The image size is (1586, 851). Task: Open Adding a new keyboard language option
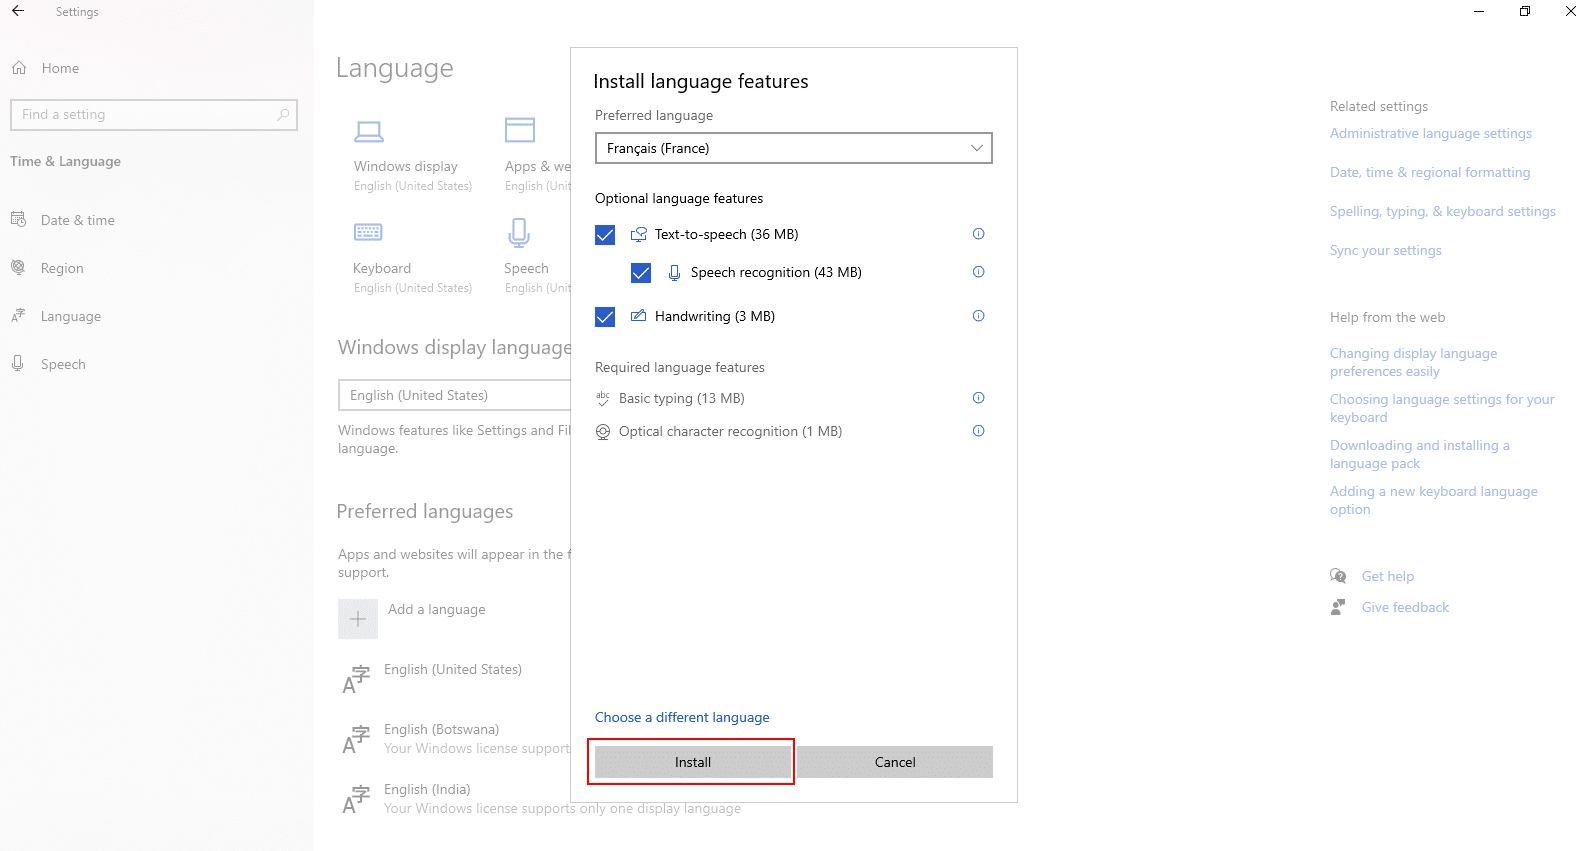[1434, 500]
